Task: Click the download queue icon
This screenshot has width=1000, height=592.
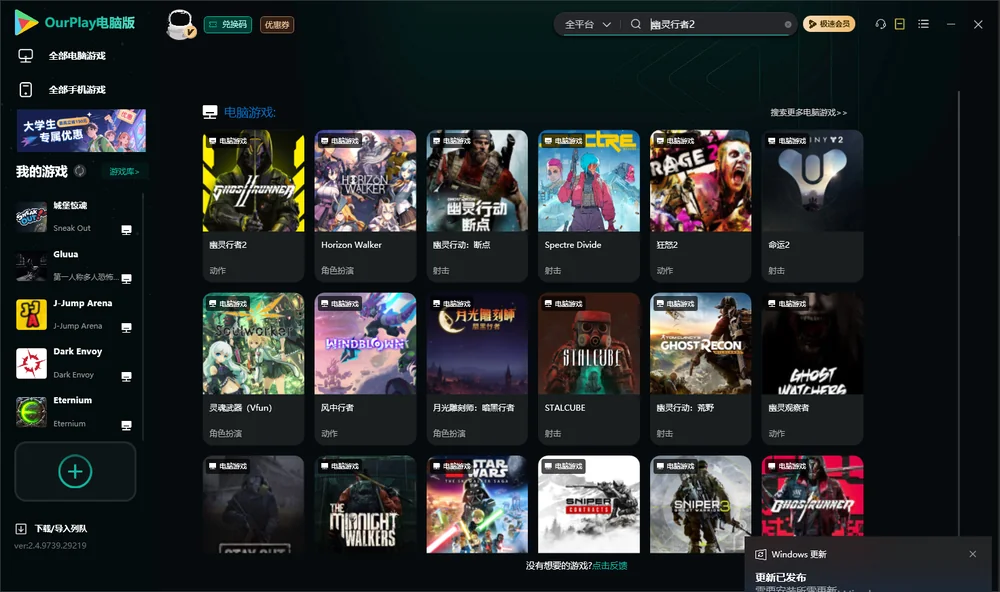Action: click(20, 528)
